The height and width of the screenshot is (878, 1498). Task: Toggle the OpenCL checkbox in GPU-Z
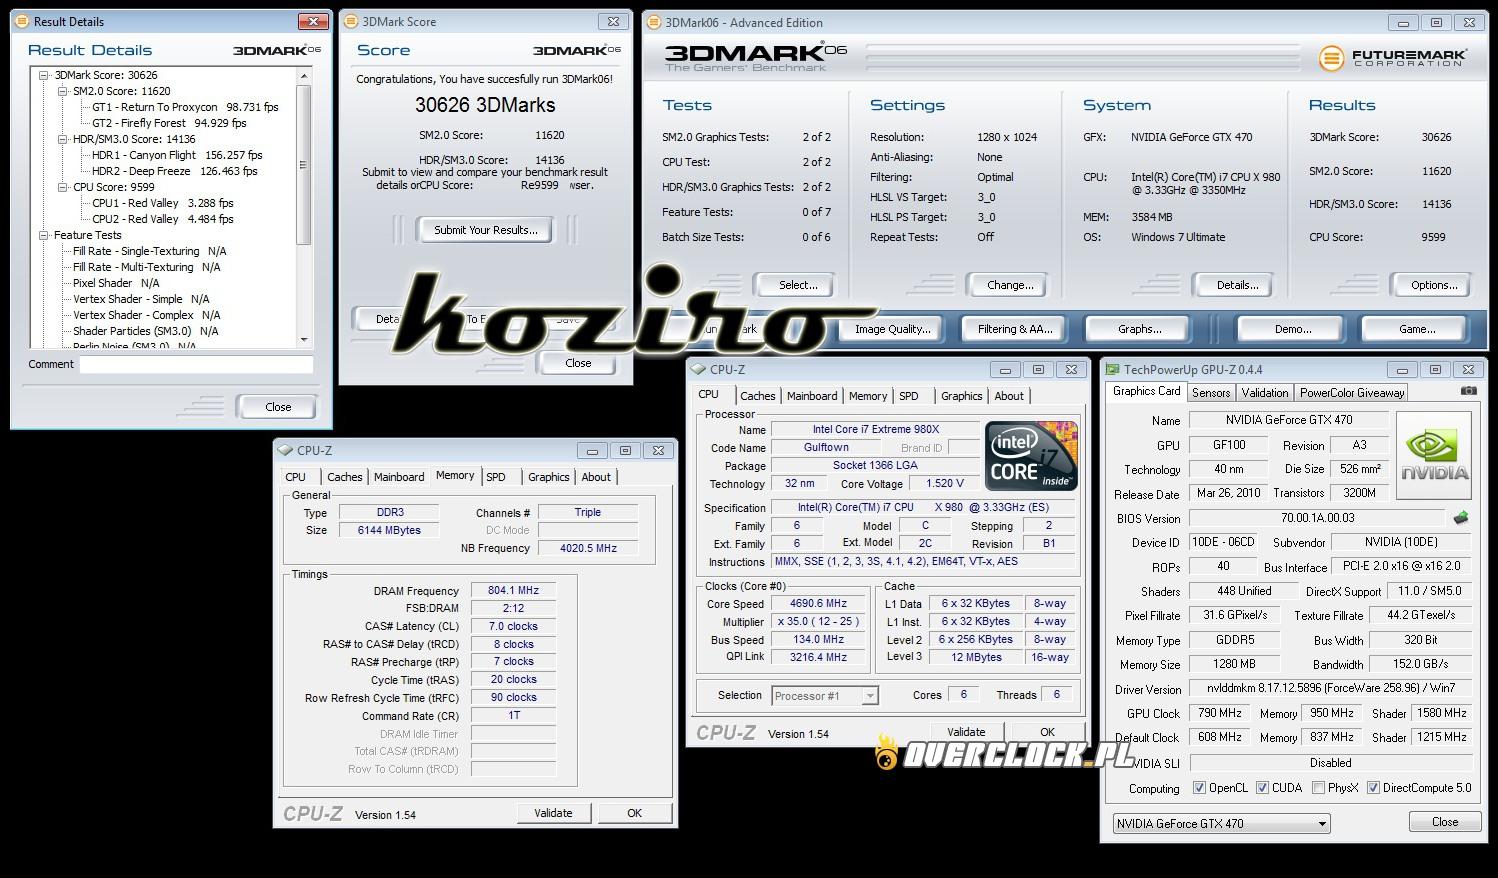[1199, 788]
